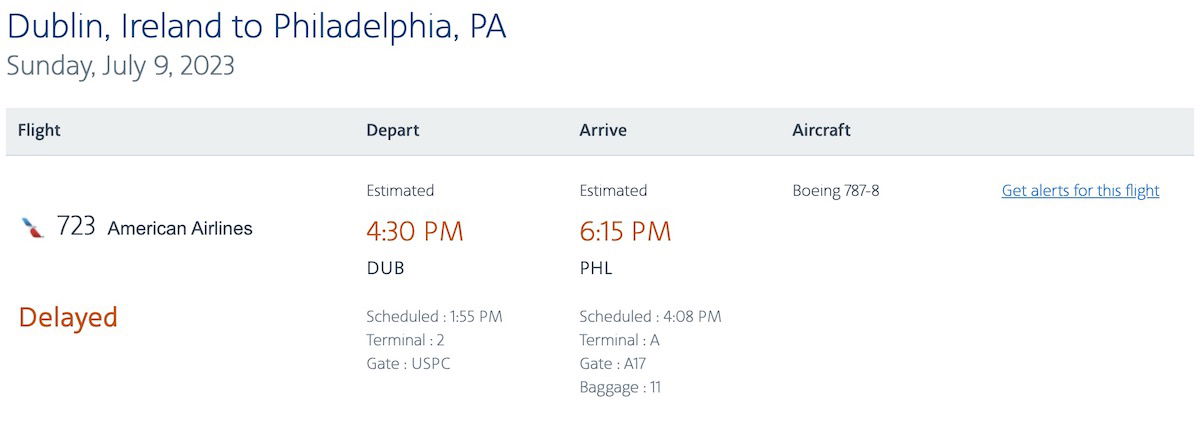This screenshot has width=1200, height=429.
Task: Open the Get alerts for this flight link
Action: tap(1080, 190)
